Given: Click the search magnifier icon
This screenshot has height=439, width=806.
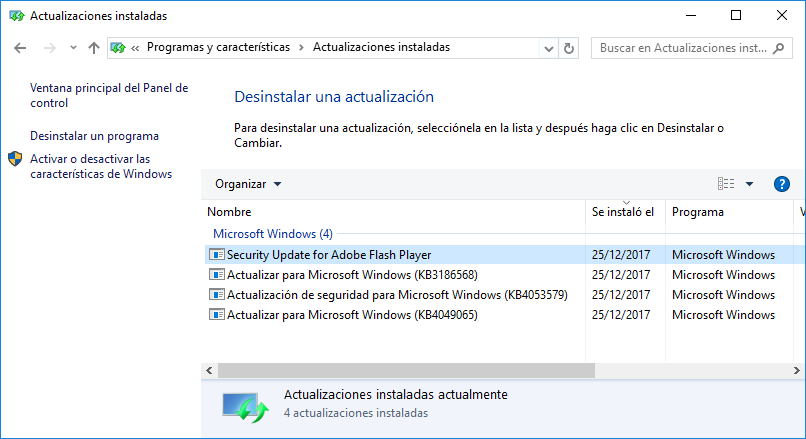Looking at the screenshot, I should tap(779, 48).
